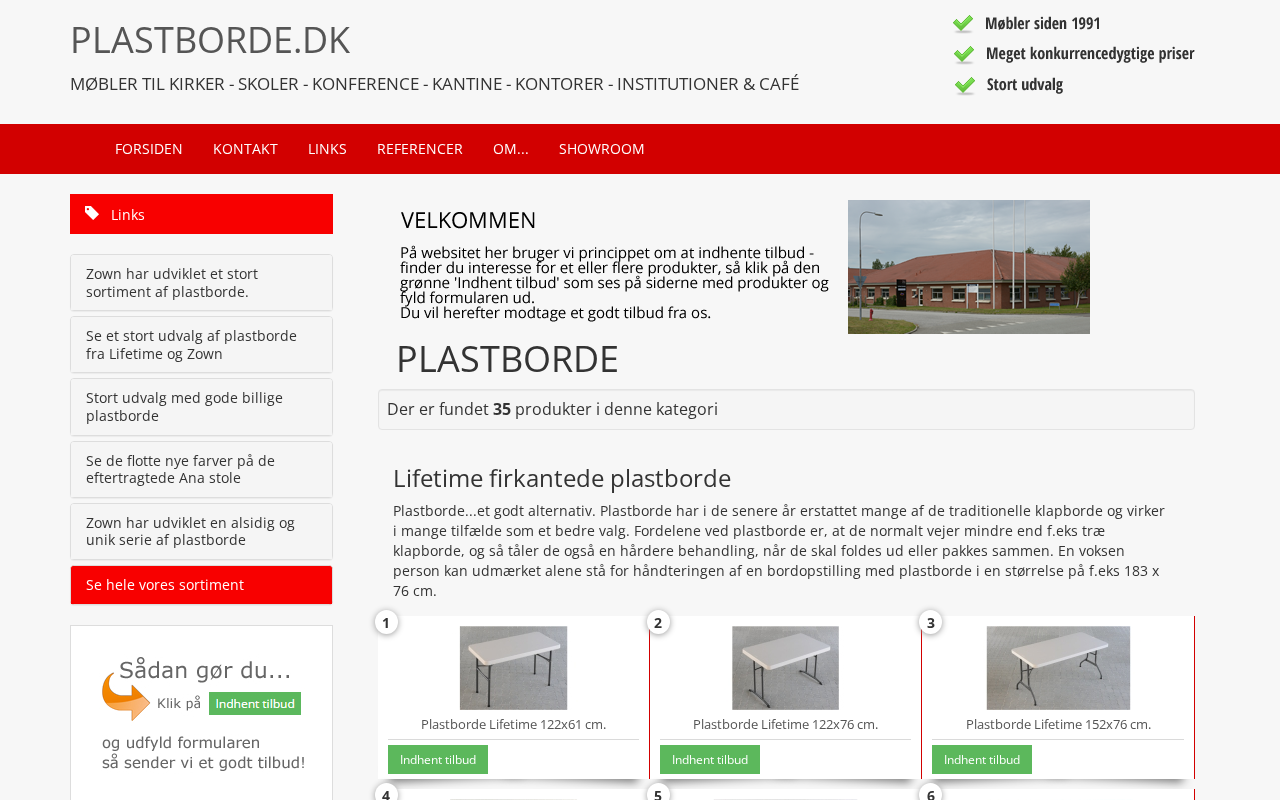Click 'Plastborde Lifetime 122x61 cm.' product name
The height and width of the screenshot is (800, 1280).
click(513, 724)
